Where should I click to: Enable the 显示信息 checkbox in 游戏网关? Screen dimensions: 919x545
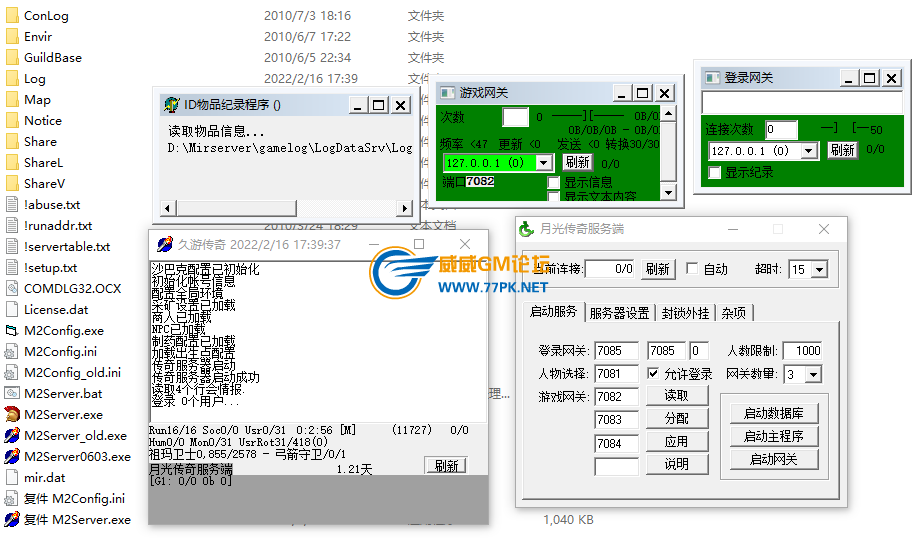tap(554, 183)
